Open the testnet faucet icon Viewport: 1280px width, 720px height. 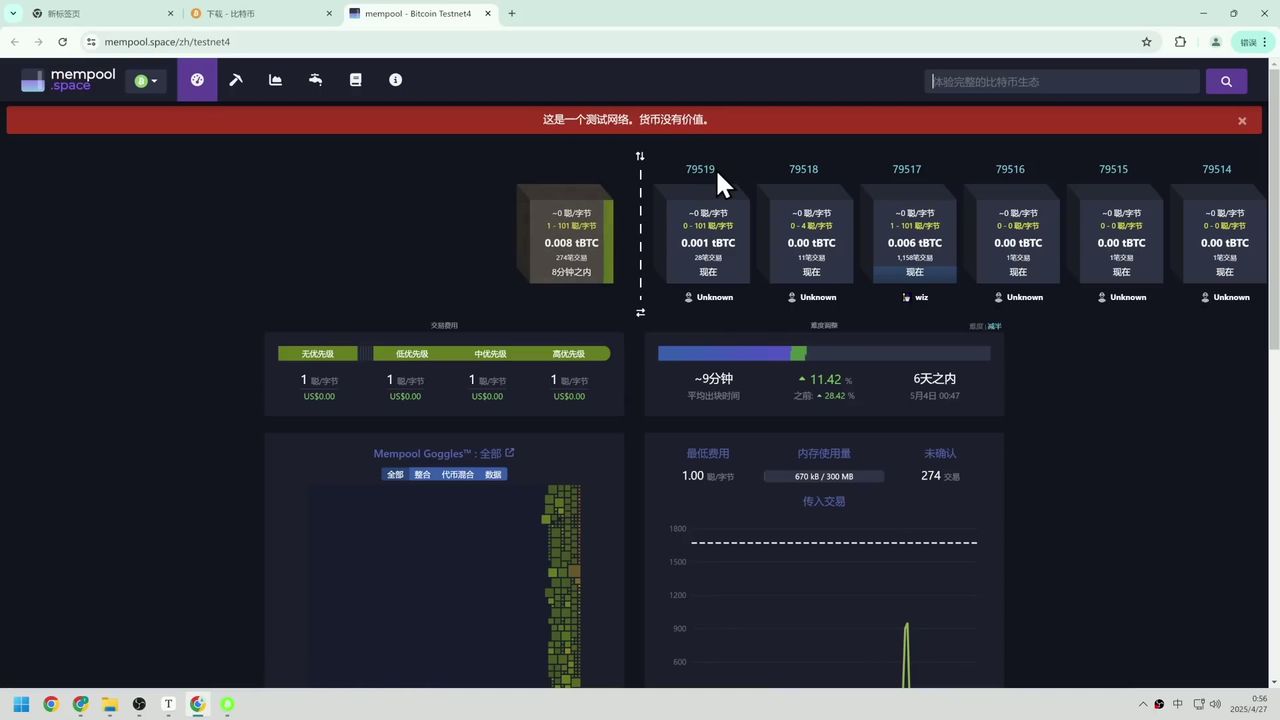[316, 80]
